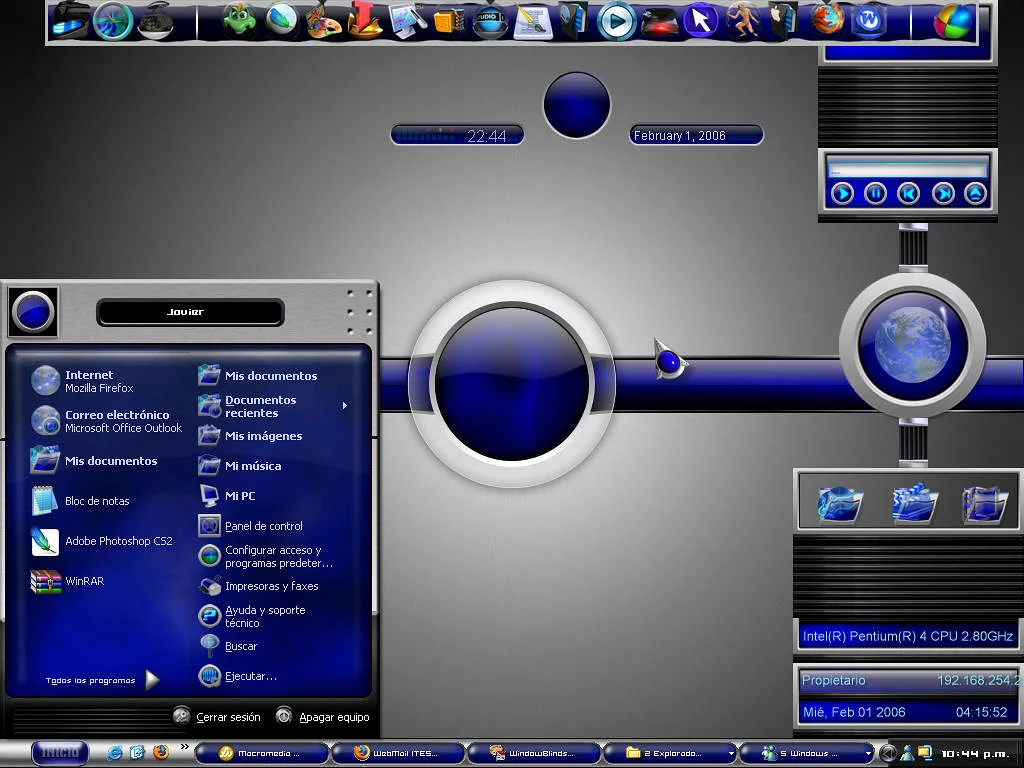Click the Firefox icon in the top dock
The width and height of the screenshot is (1024, 768).
[826, 20]
